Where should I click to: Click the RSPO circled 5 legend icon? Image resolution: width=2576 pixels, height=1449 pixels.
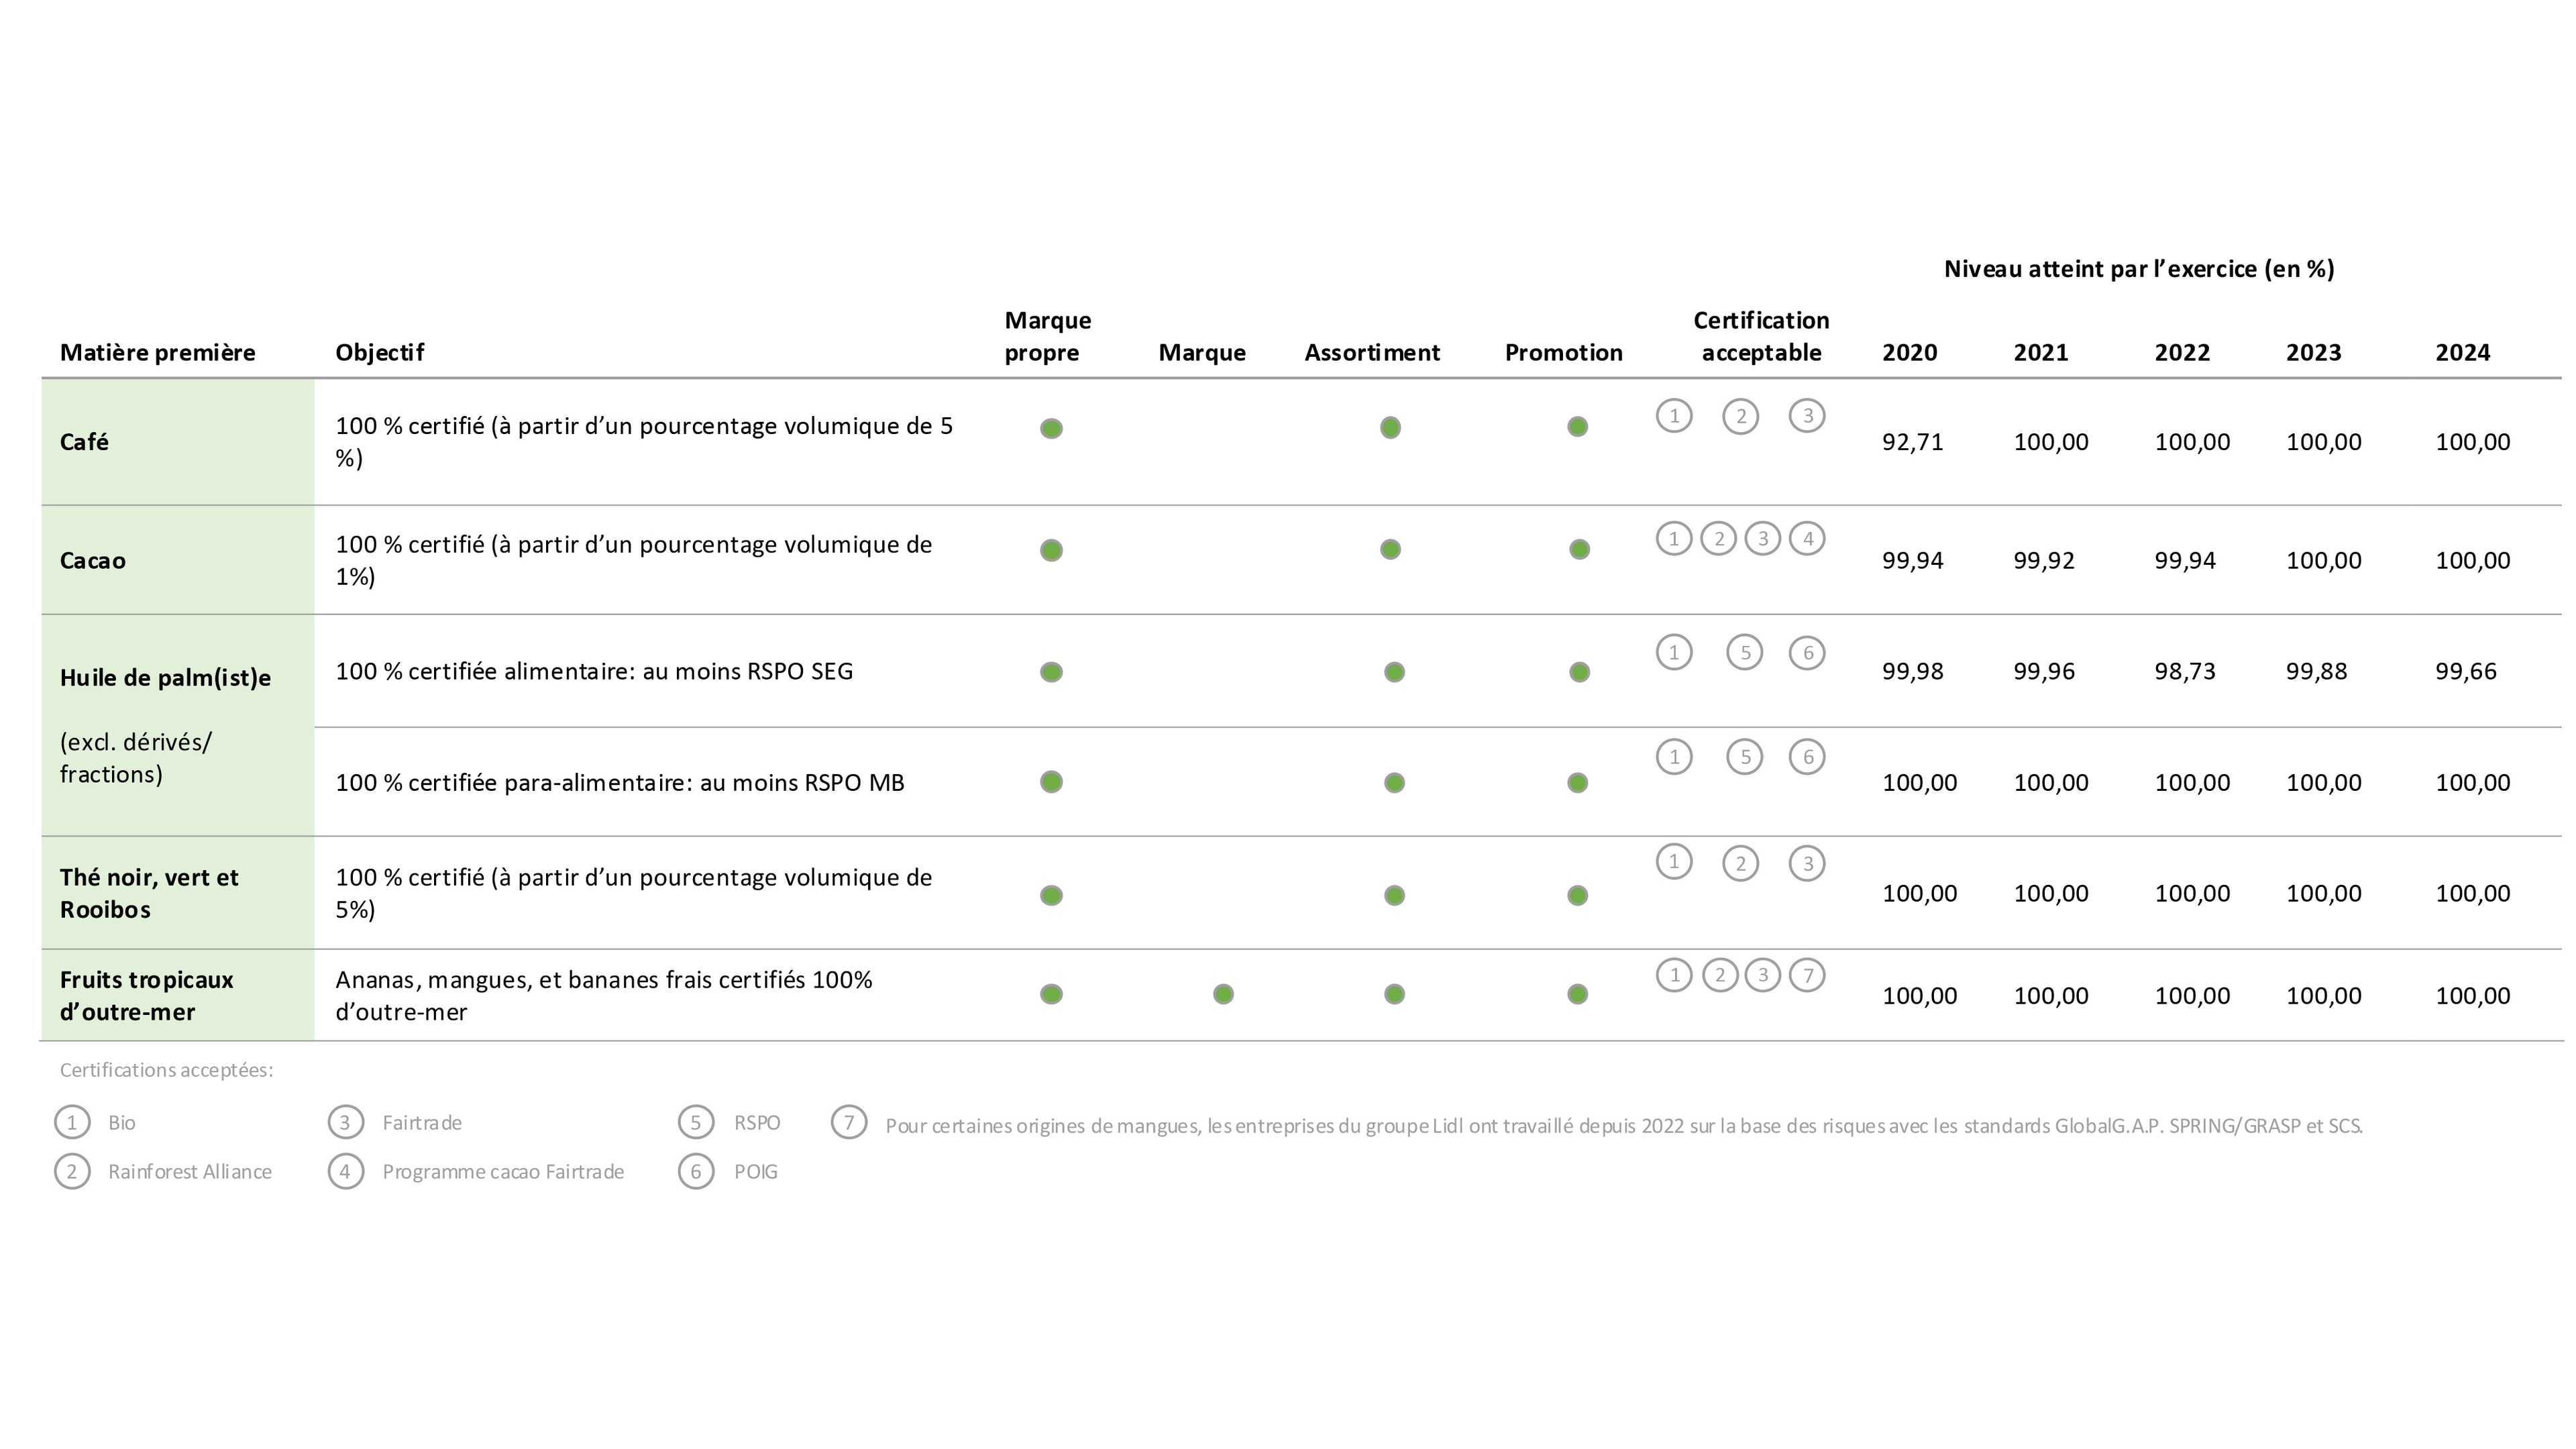[696, 1122]
